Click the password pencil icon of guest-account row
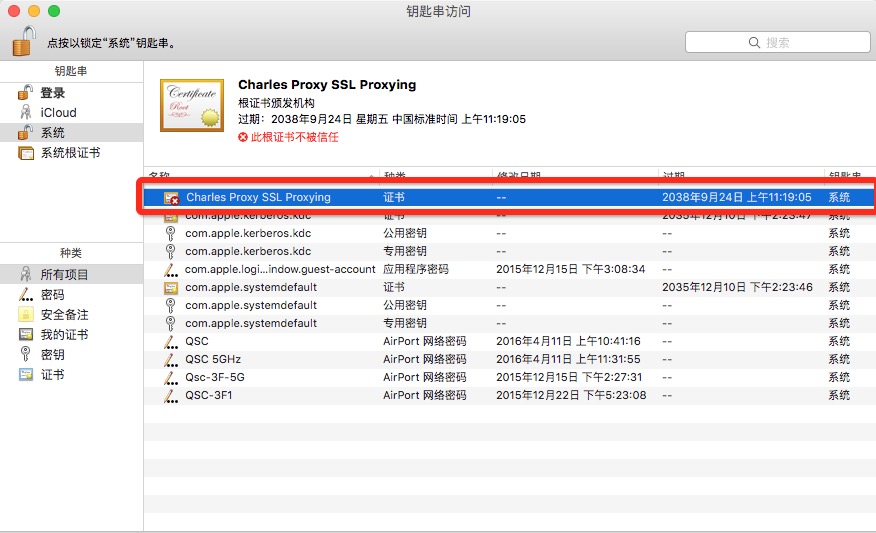Image resolution: width=876 pixels, height=533 pixels. pos(170,270)
